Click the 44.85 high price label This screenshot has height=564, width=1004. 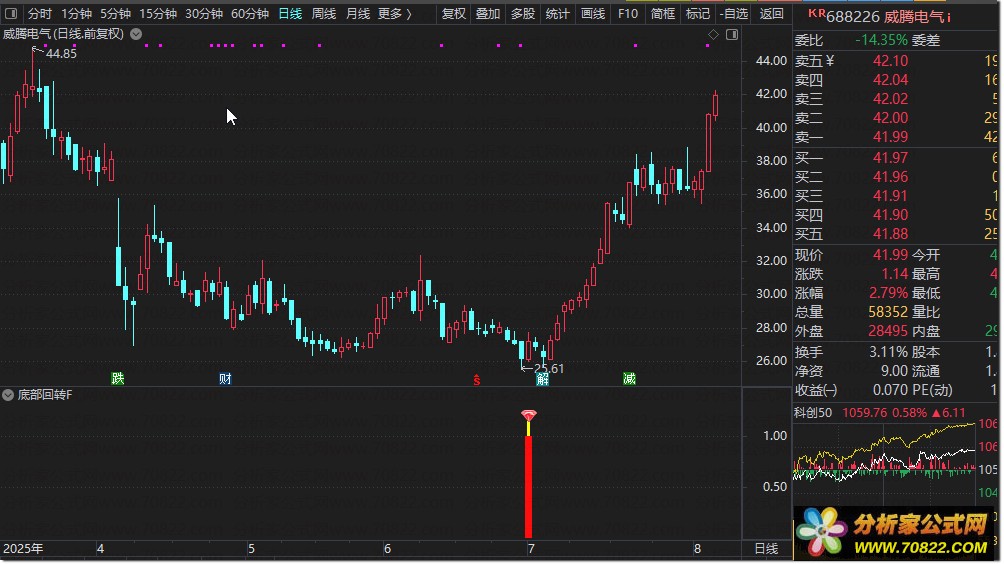(x=61, y=54)
